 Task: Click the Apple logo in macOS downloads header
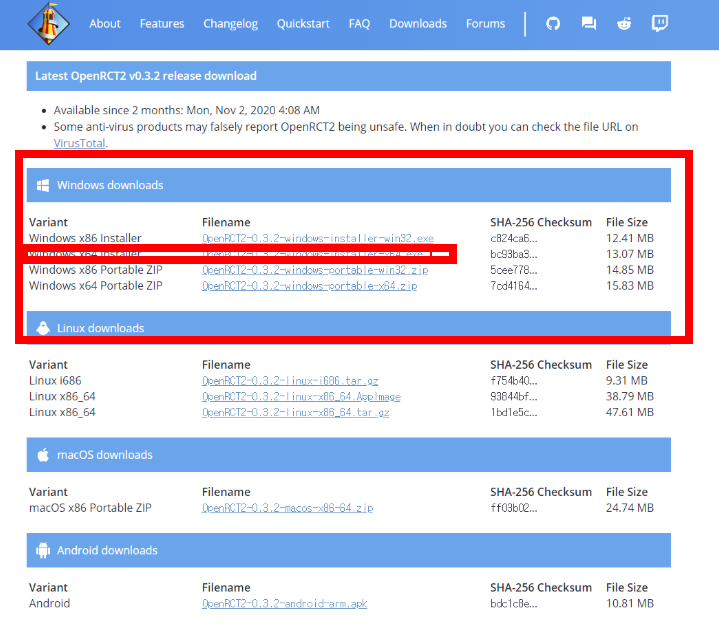pos(43,455)
